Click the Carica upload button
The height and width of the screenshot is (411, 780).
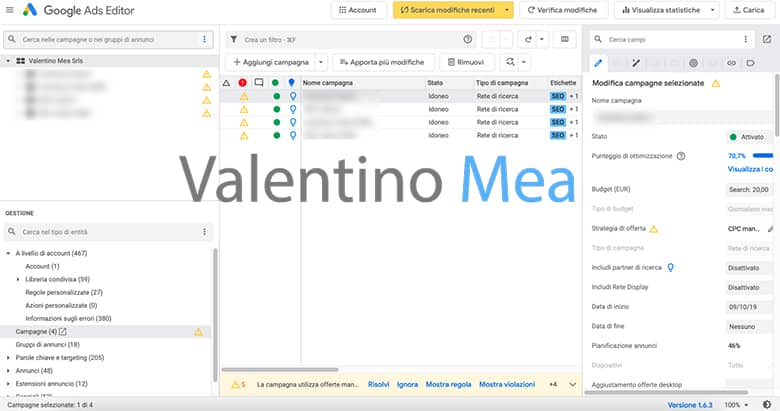coord(749,10)
